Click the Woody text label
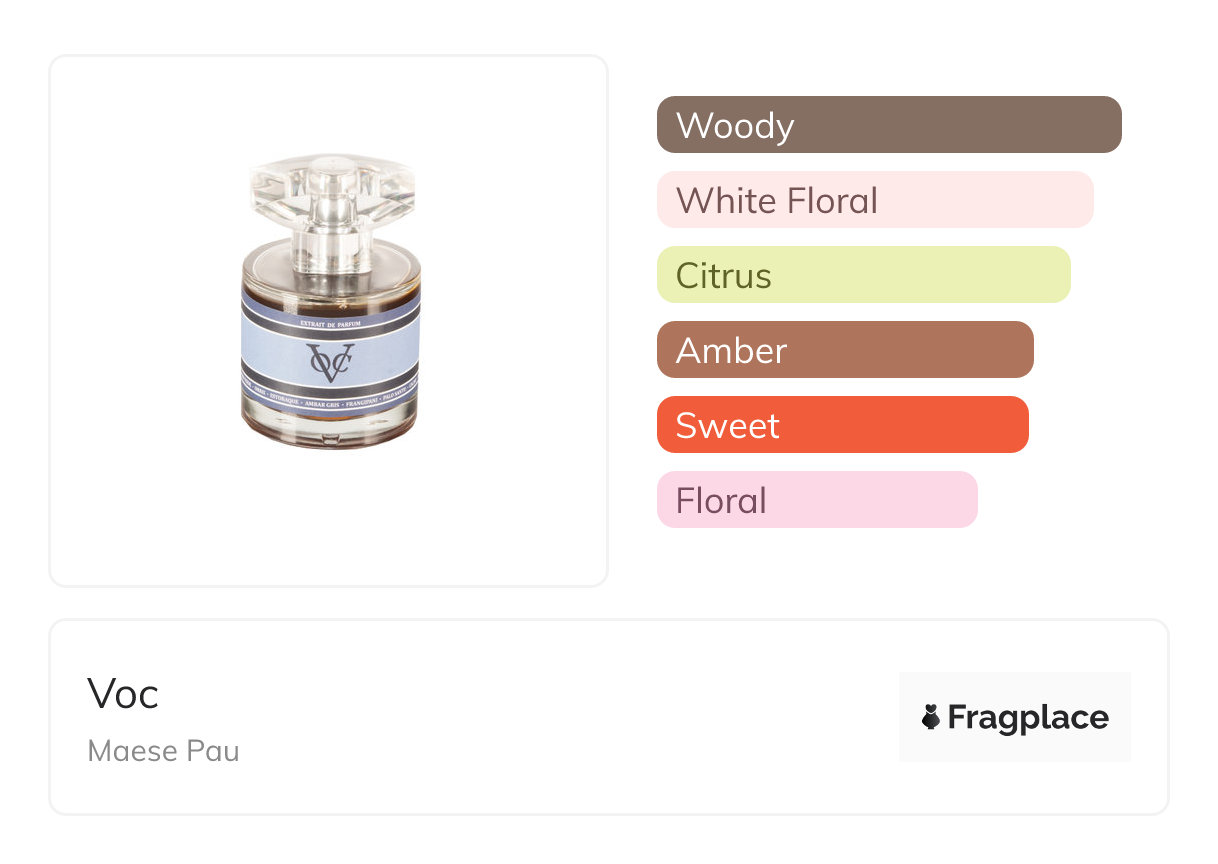Viewport: 1218px width, 864px height. coord(735,125)
